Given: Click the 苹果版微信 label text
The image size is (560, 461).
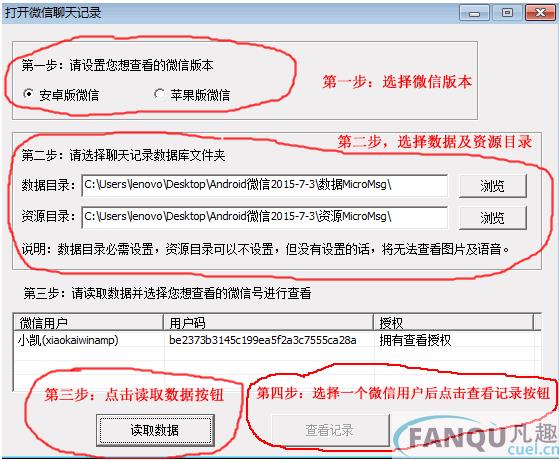Looking at the screenshot, I should pos(200,95).
